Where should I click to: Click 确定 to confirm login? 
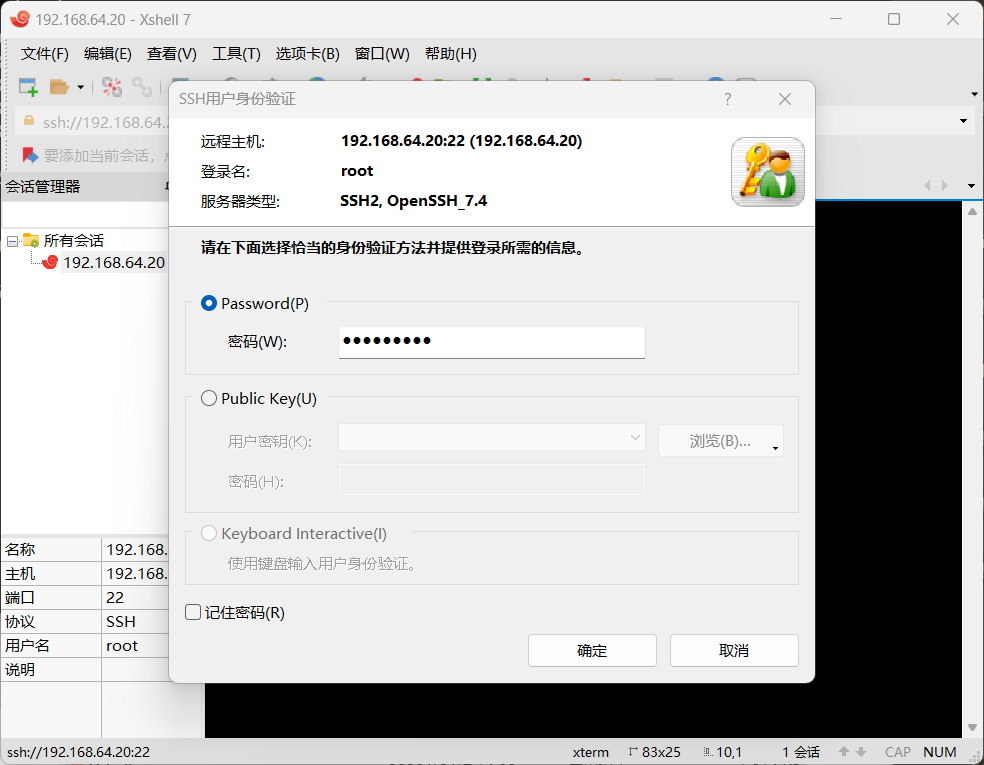pos(592,650)
